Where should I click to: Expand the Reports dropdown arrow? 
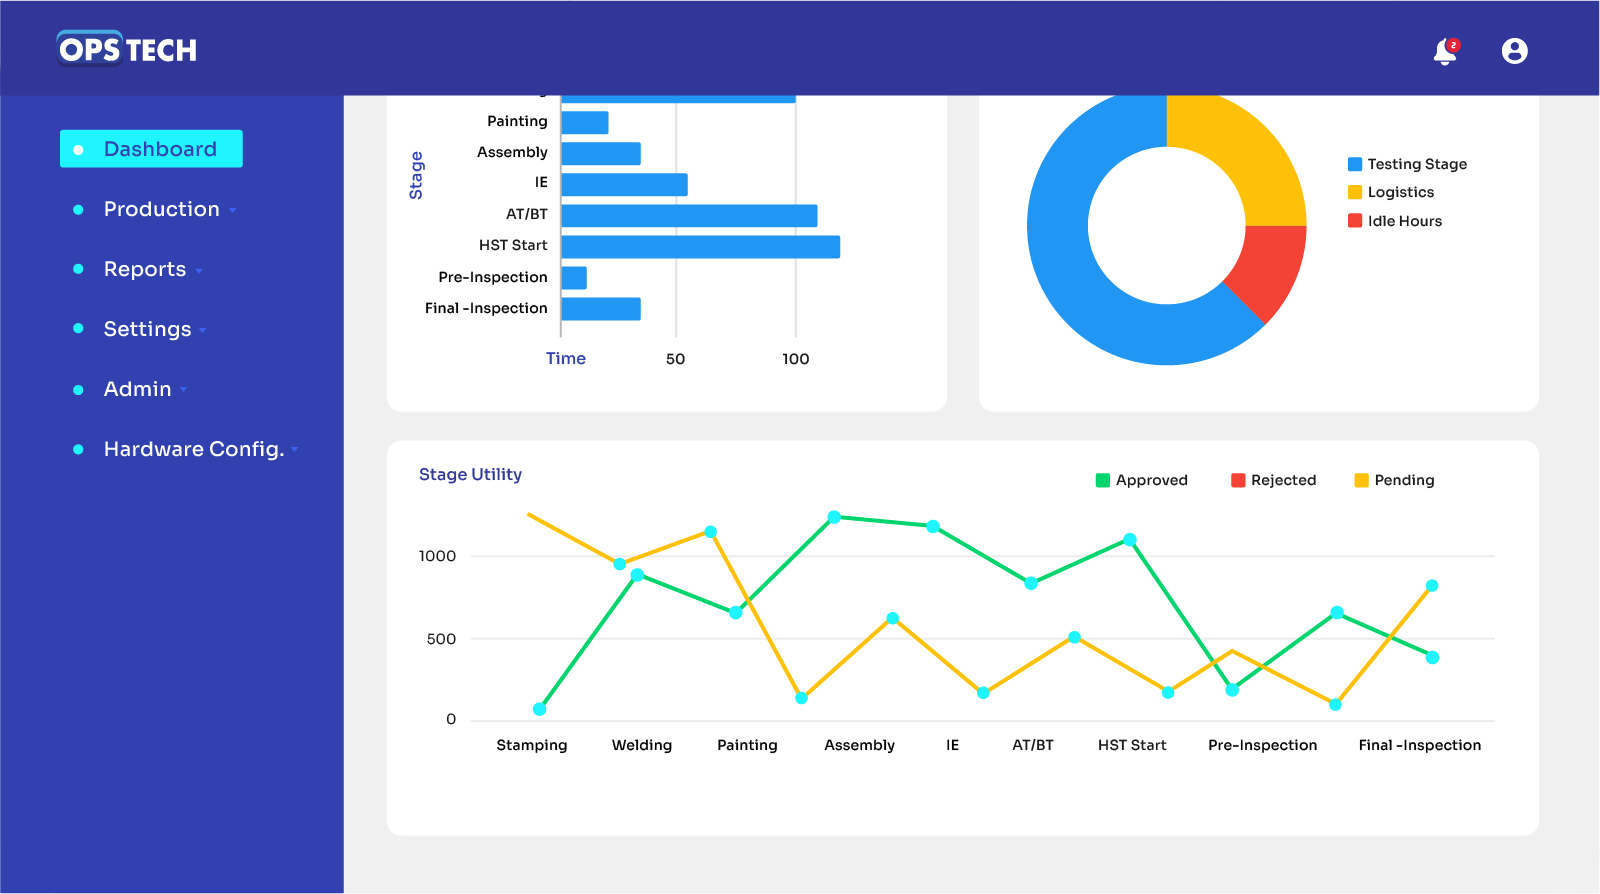199,271
